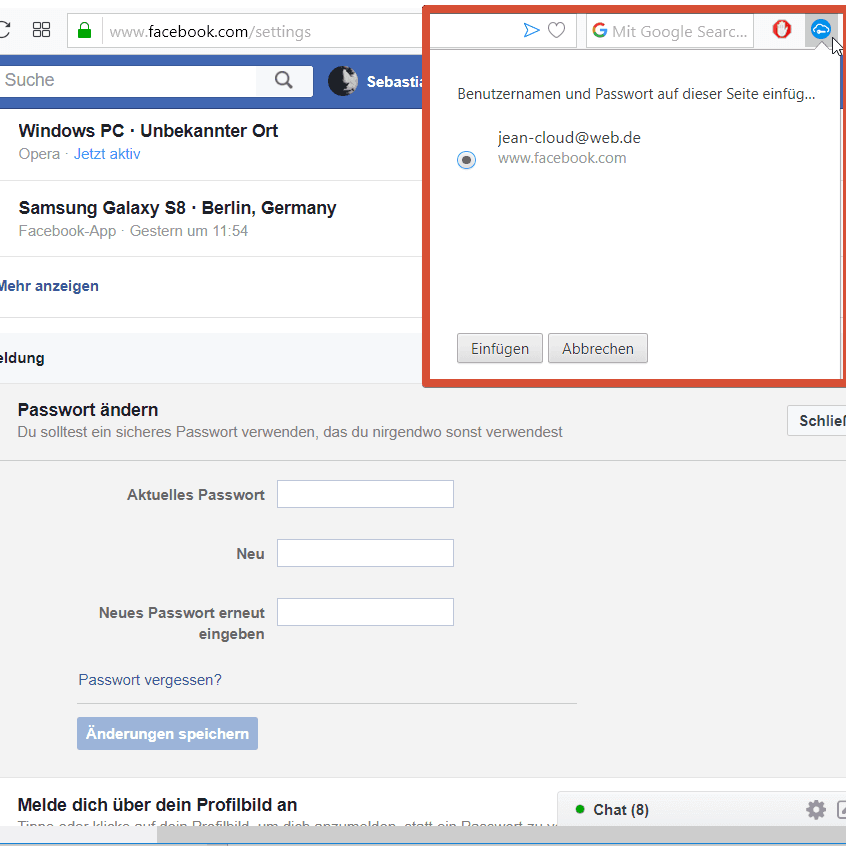Open chat settings gear icon
This screenshot has height=846, width=846.
coord(816,809)
